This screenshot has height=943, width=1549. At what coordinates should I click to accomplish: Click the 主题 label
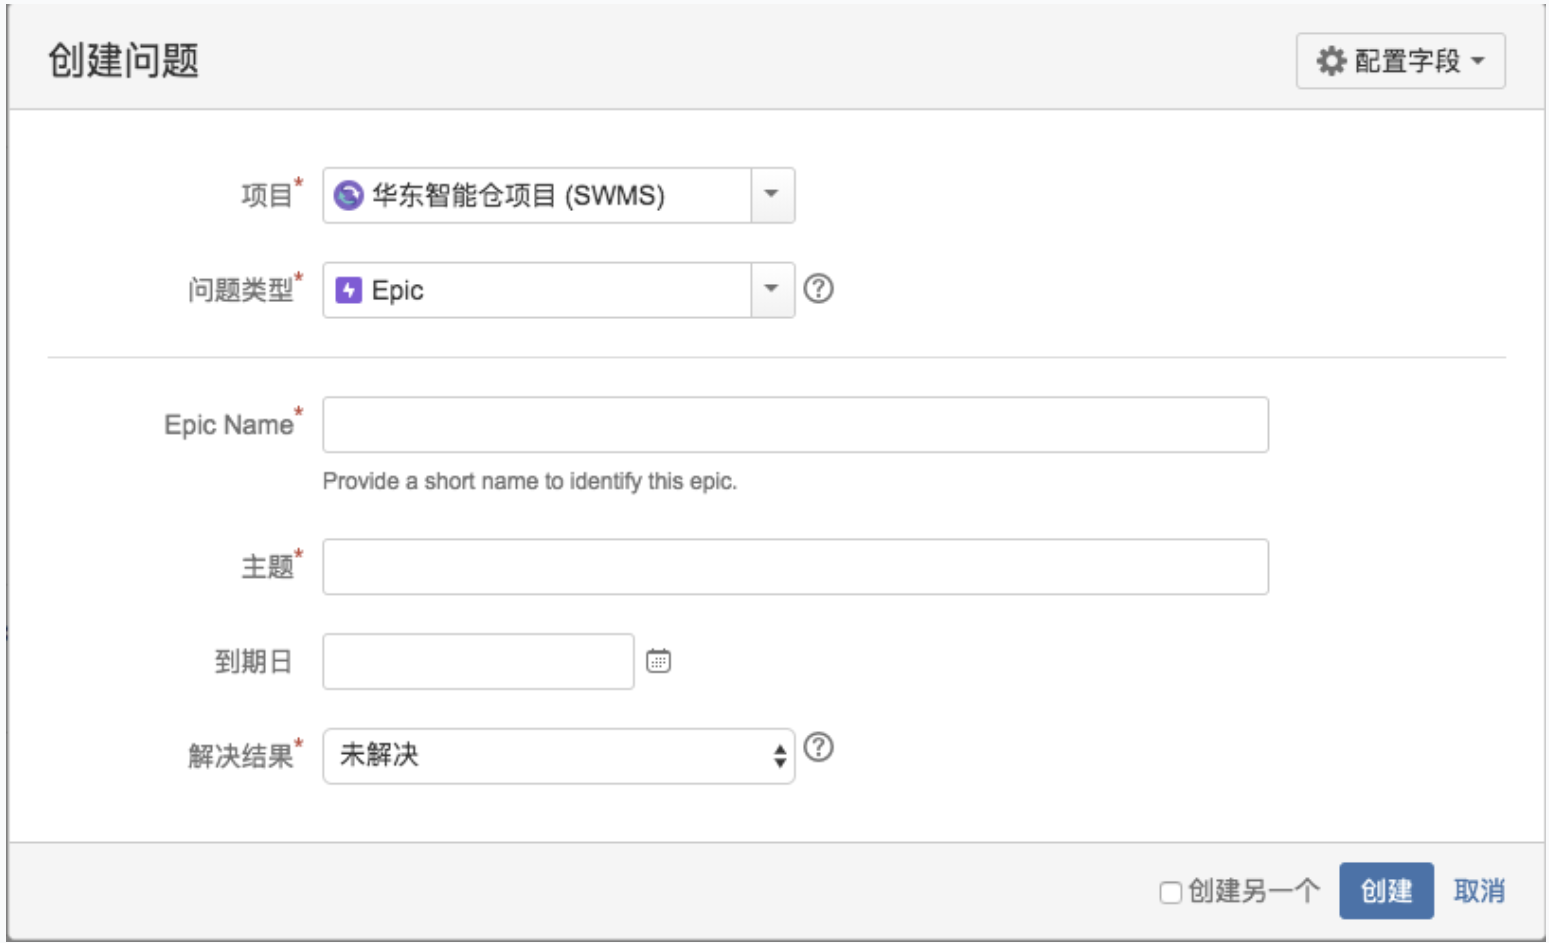[x=268, y=567]
